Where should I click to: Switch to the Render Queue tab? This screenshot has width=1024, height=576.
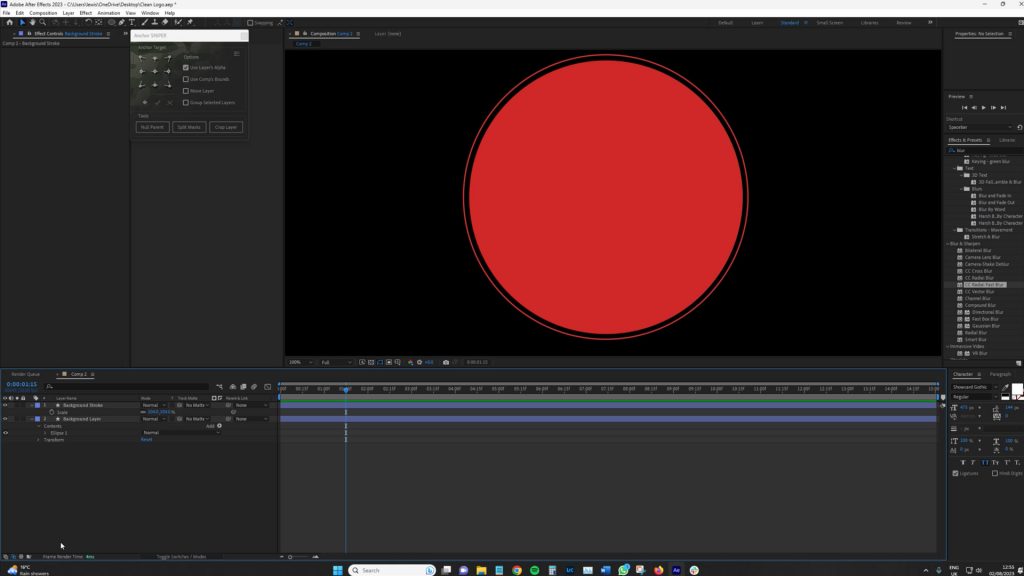[x=25, y=374]
